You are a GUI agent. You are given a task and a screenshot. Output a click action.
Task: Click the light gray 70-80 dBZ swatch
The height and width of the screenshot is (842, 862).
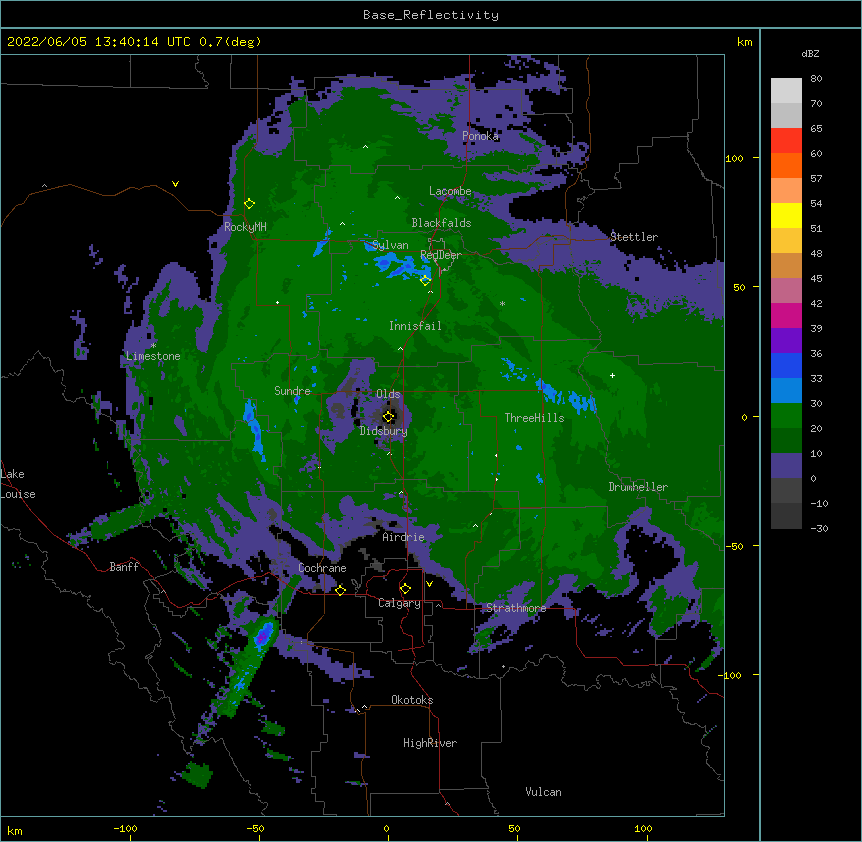786,90
